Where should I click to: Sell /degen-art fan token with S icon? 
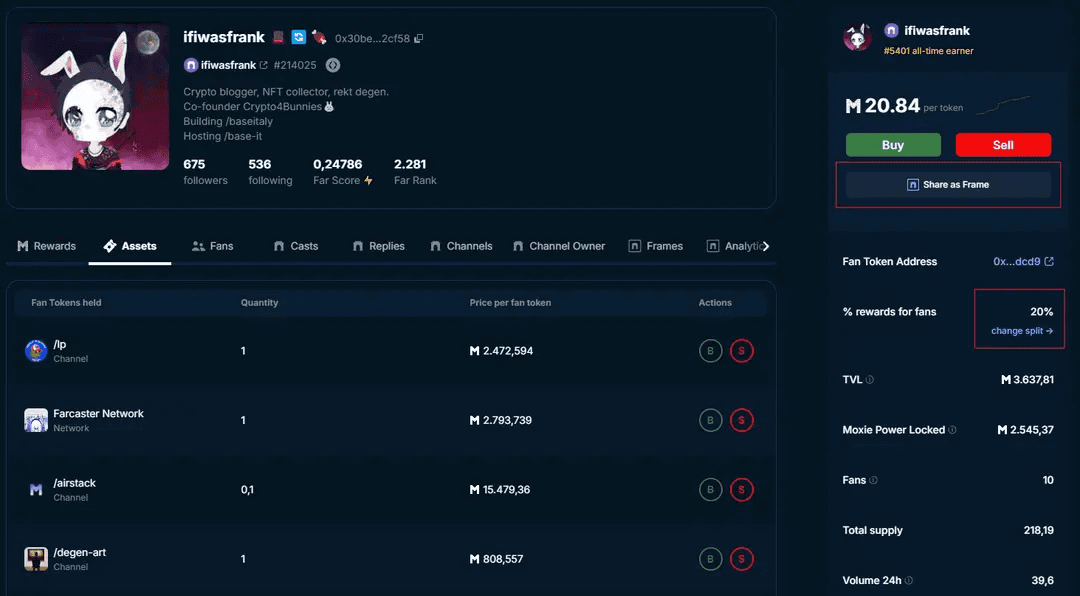[x=742, y=559]
